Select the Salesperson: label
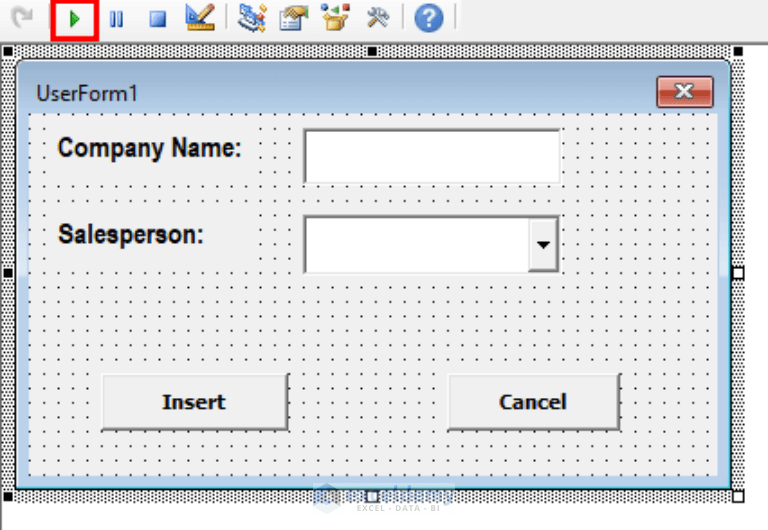 tap(131, 234)
